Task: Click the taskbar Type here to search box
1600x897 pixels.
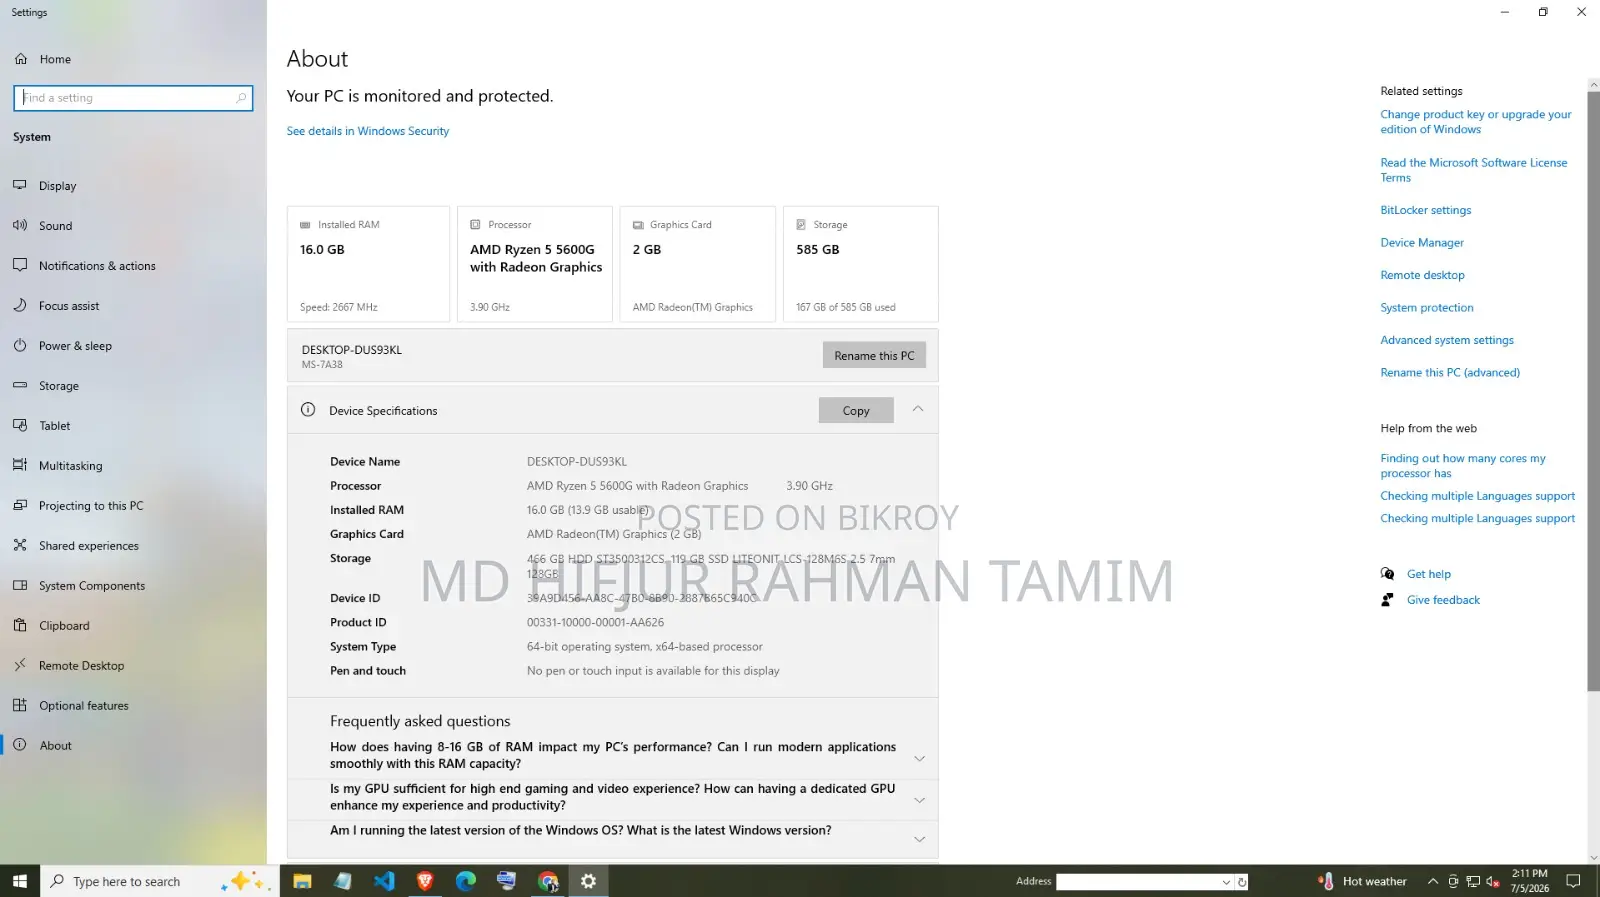Action: click(160, 881)
